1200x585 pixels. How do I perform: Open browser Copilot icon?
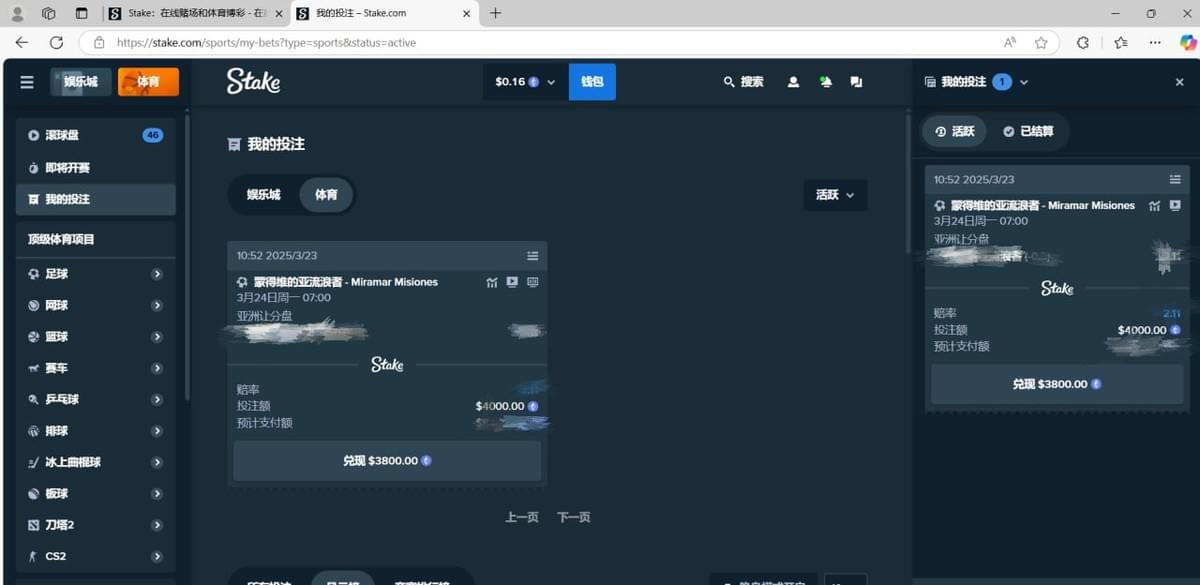pos(1187,43)
